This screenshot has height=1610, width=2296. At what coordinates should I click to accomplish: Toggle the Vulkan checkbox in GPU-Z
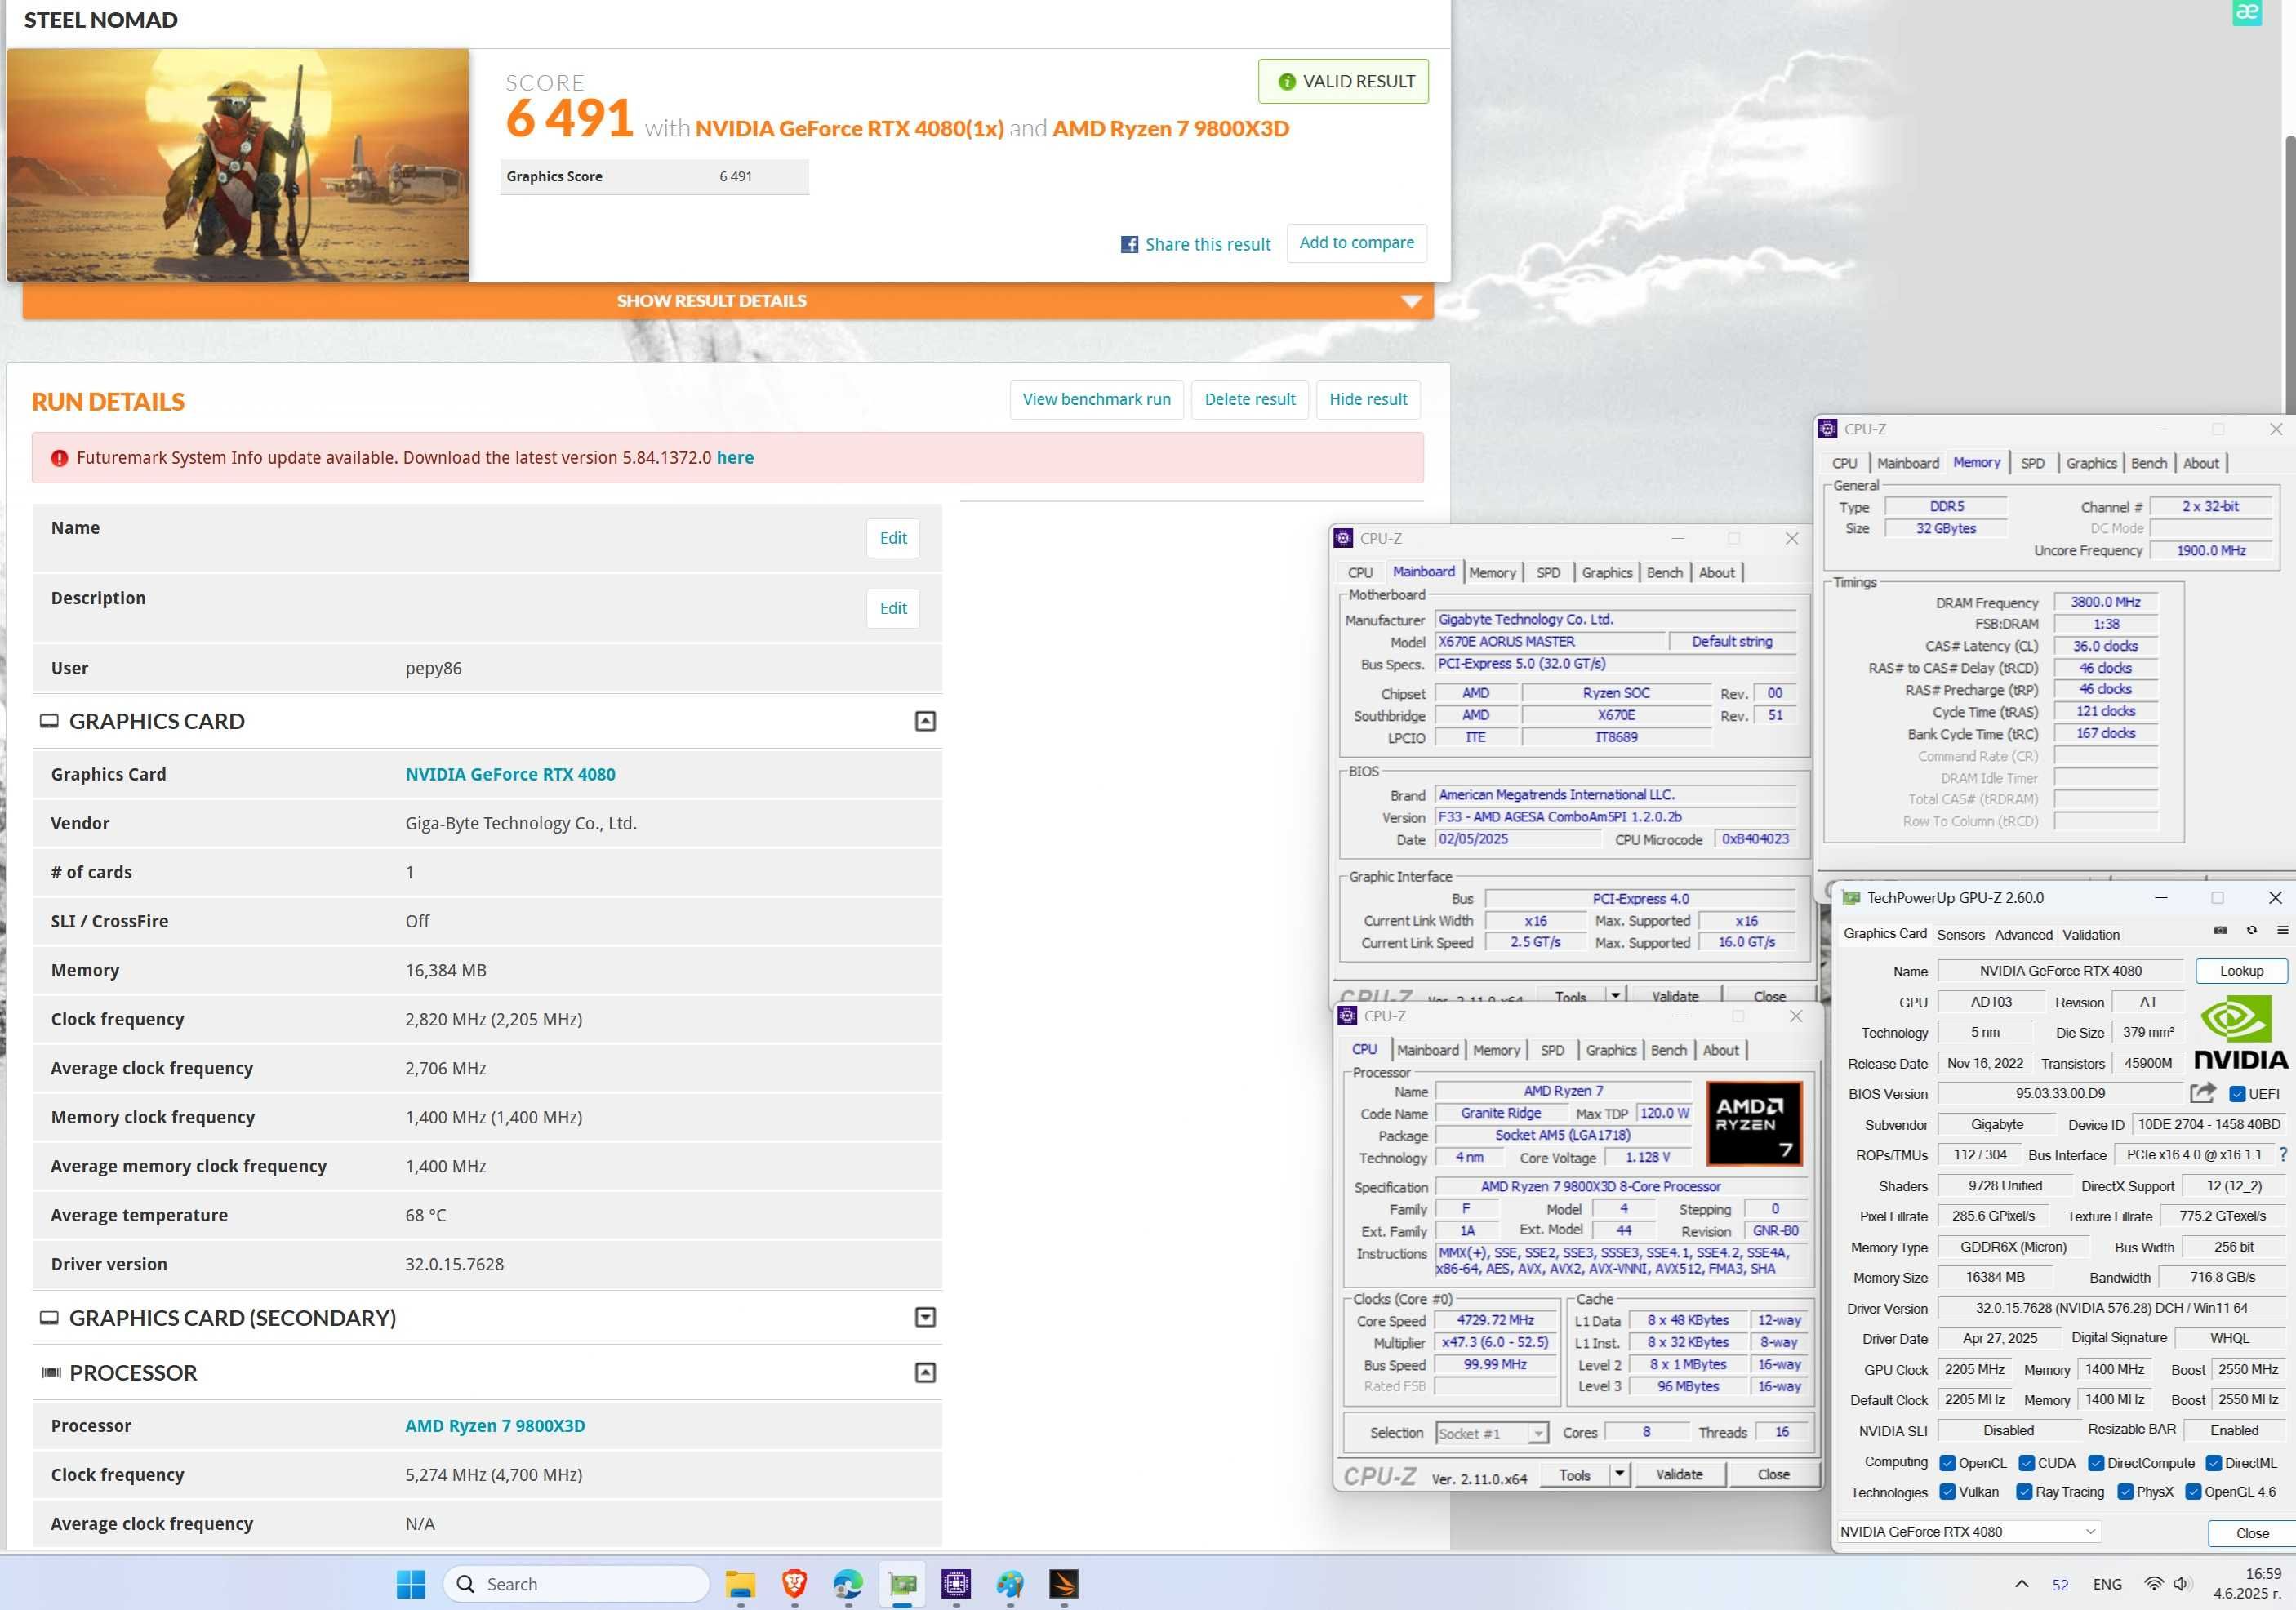pos(1947,1492)
